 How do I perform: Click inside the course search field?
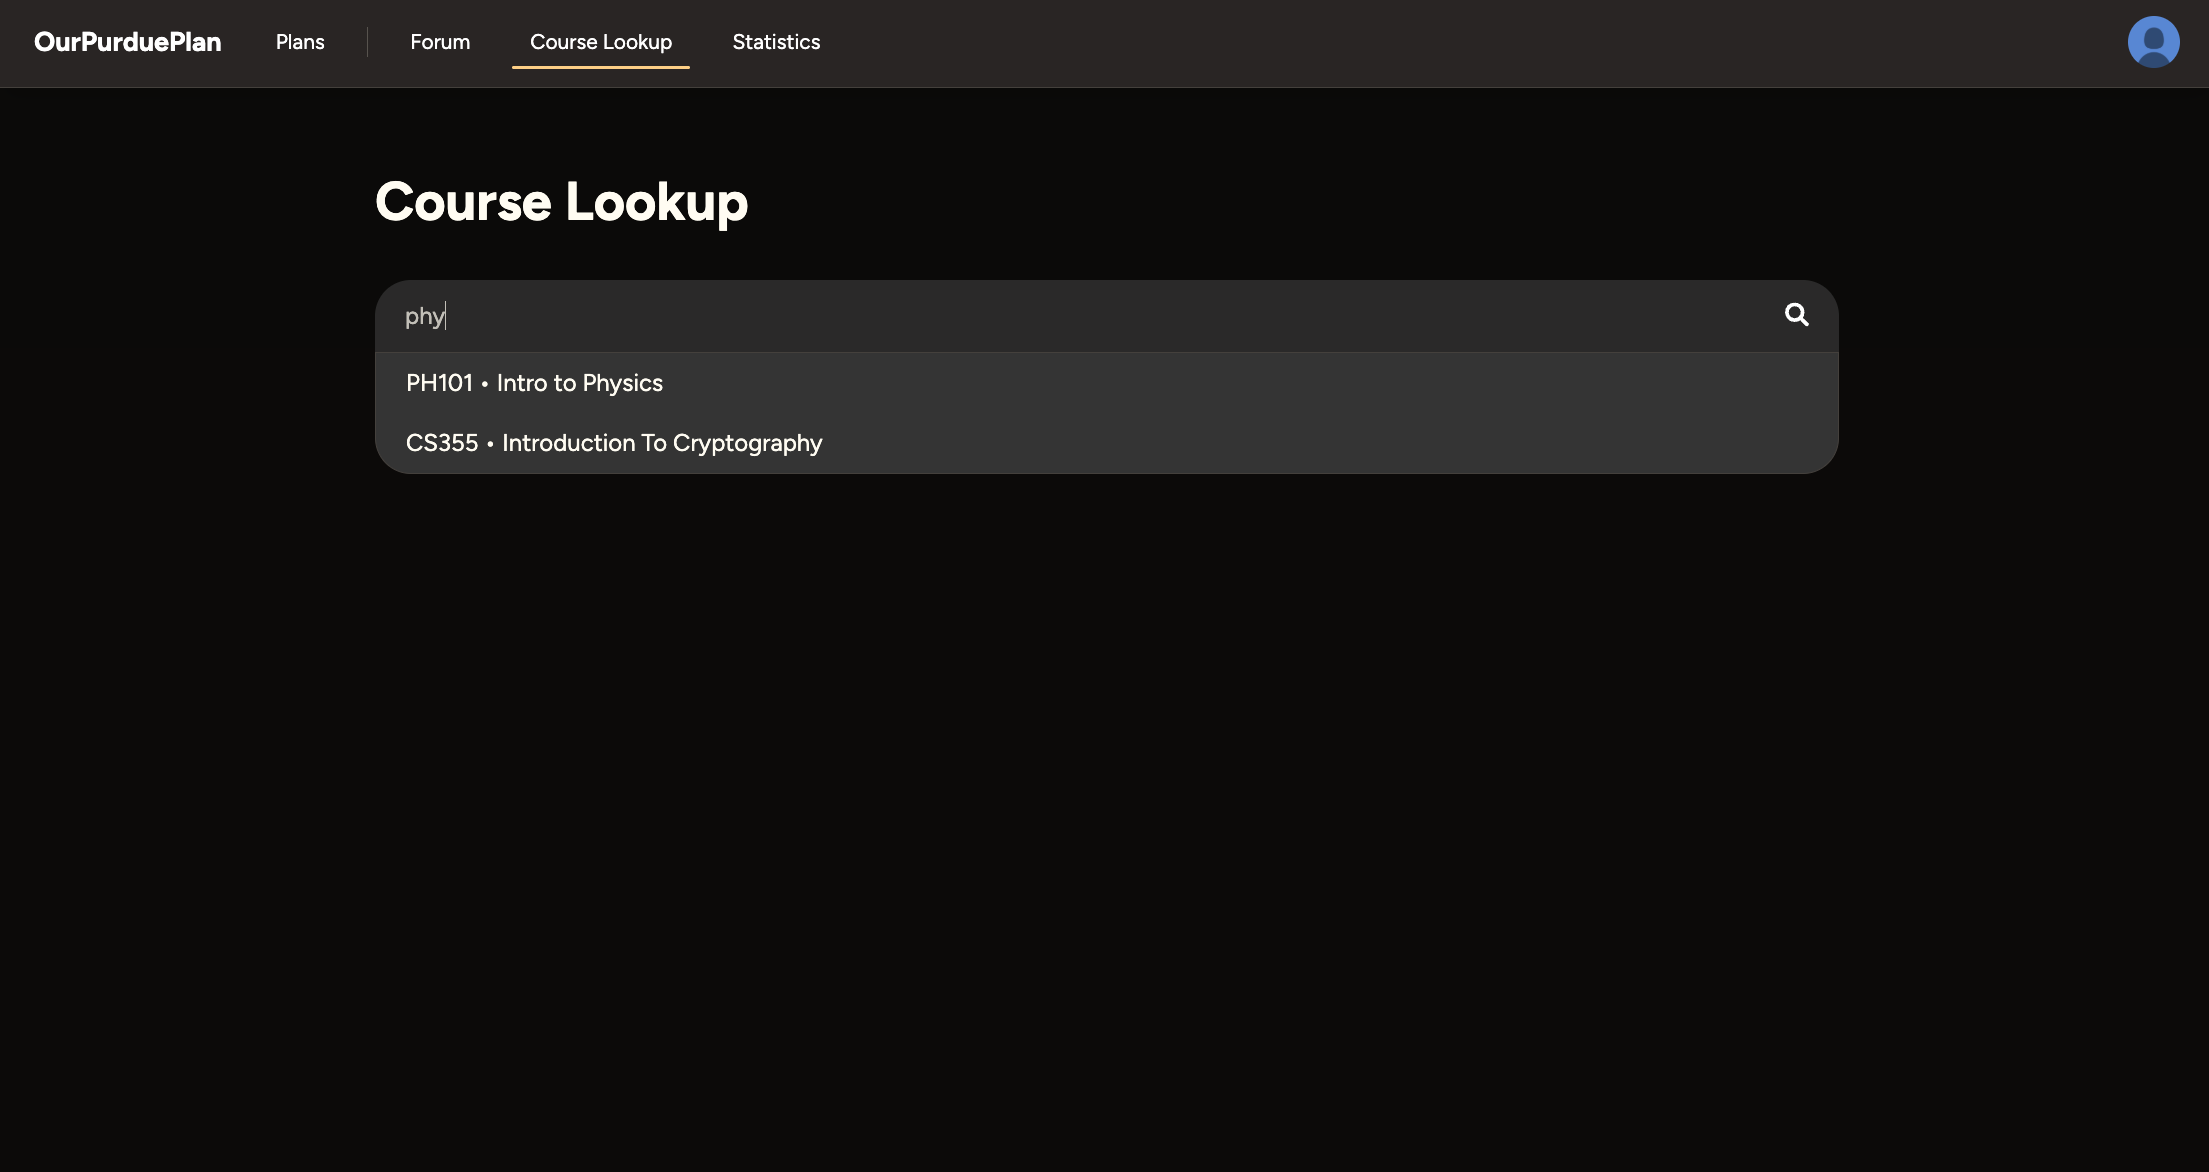[x=1000, y=316]
